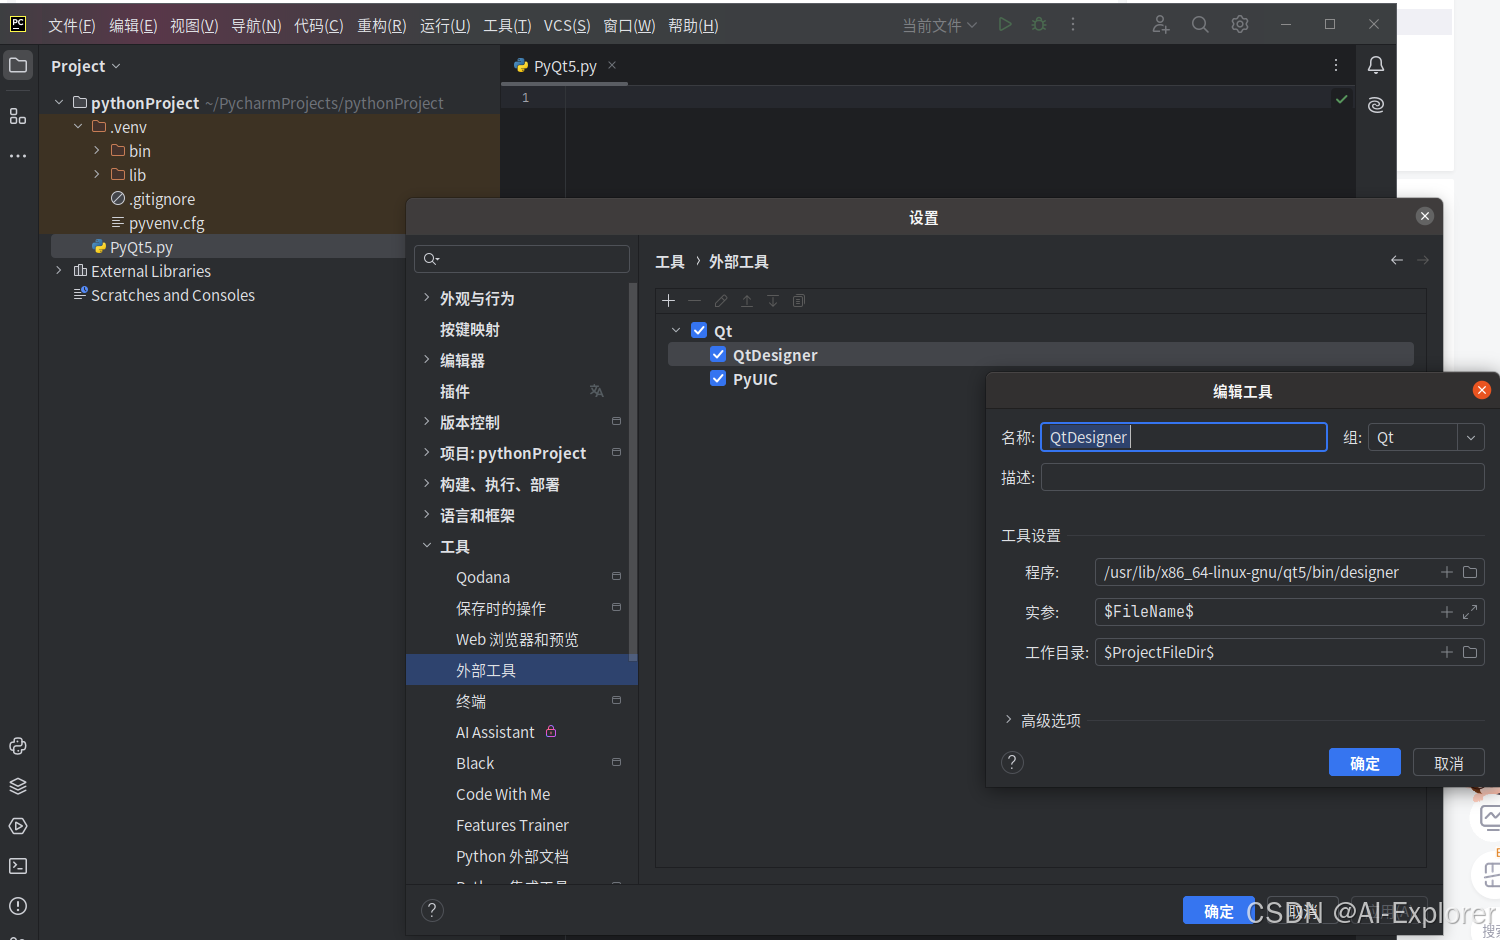
Task: Remove selected external tool minus icon
Action: (694, 301)
